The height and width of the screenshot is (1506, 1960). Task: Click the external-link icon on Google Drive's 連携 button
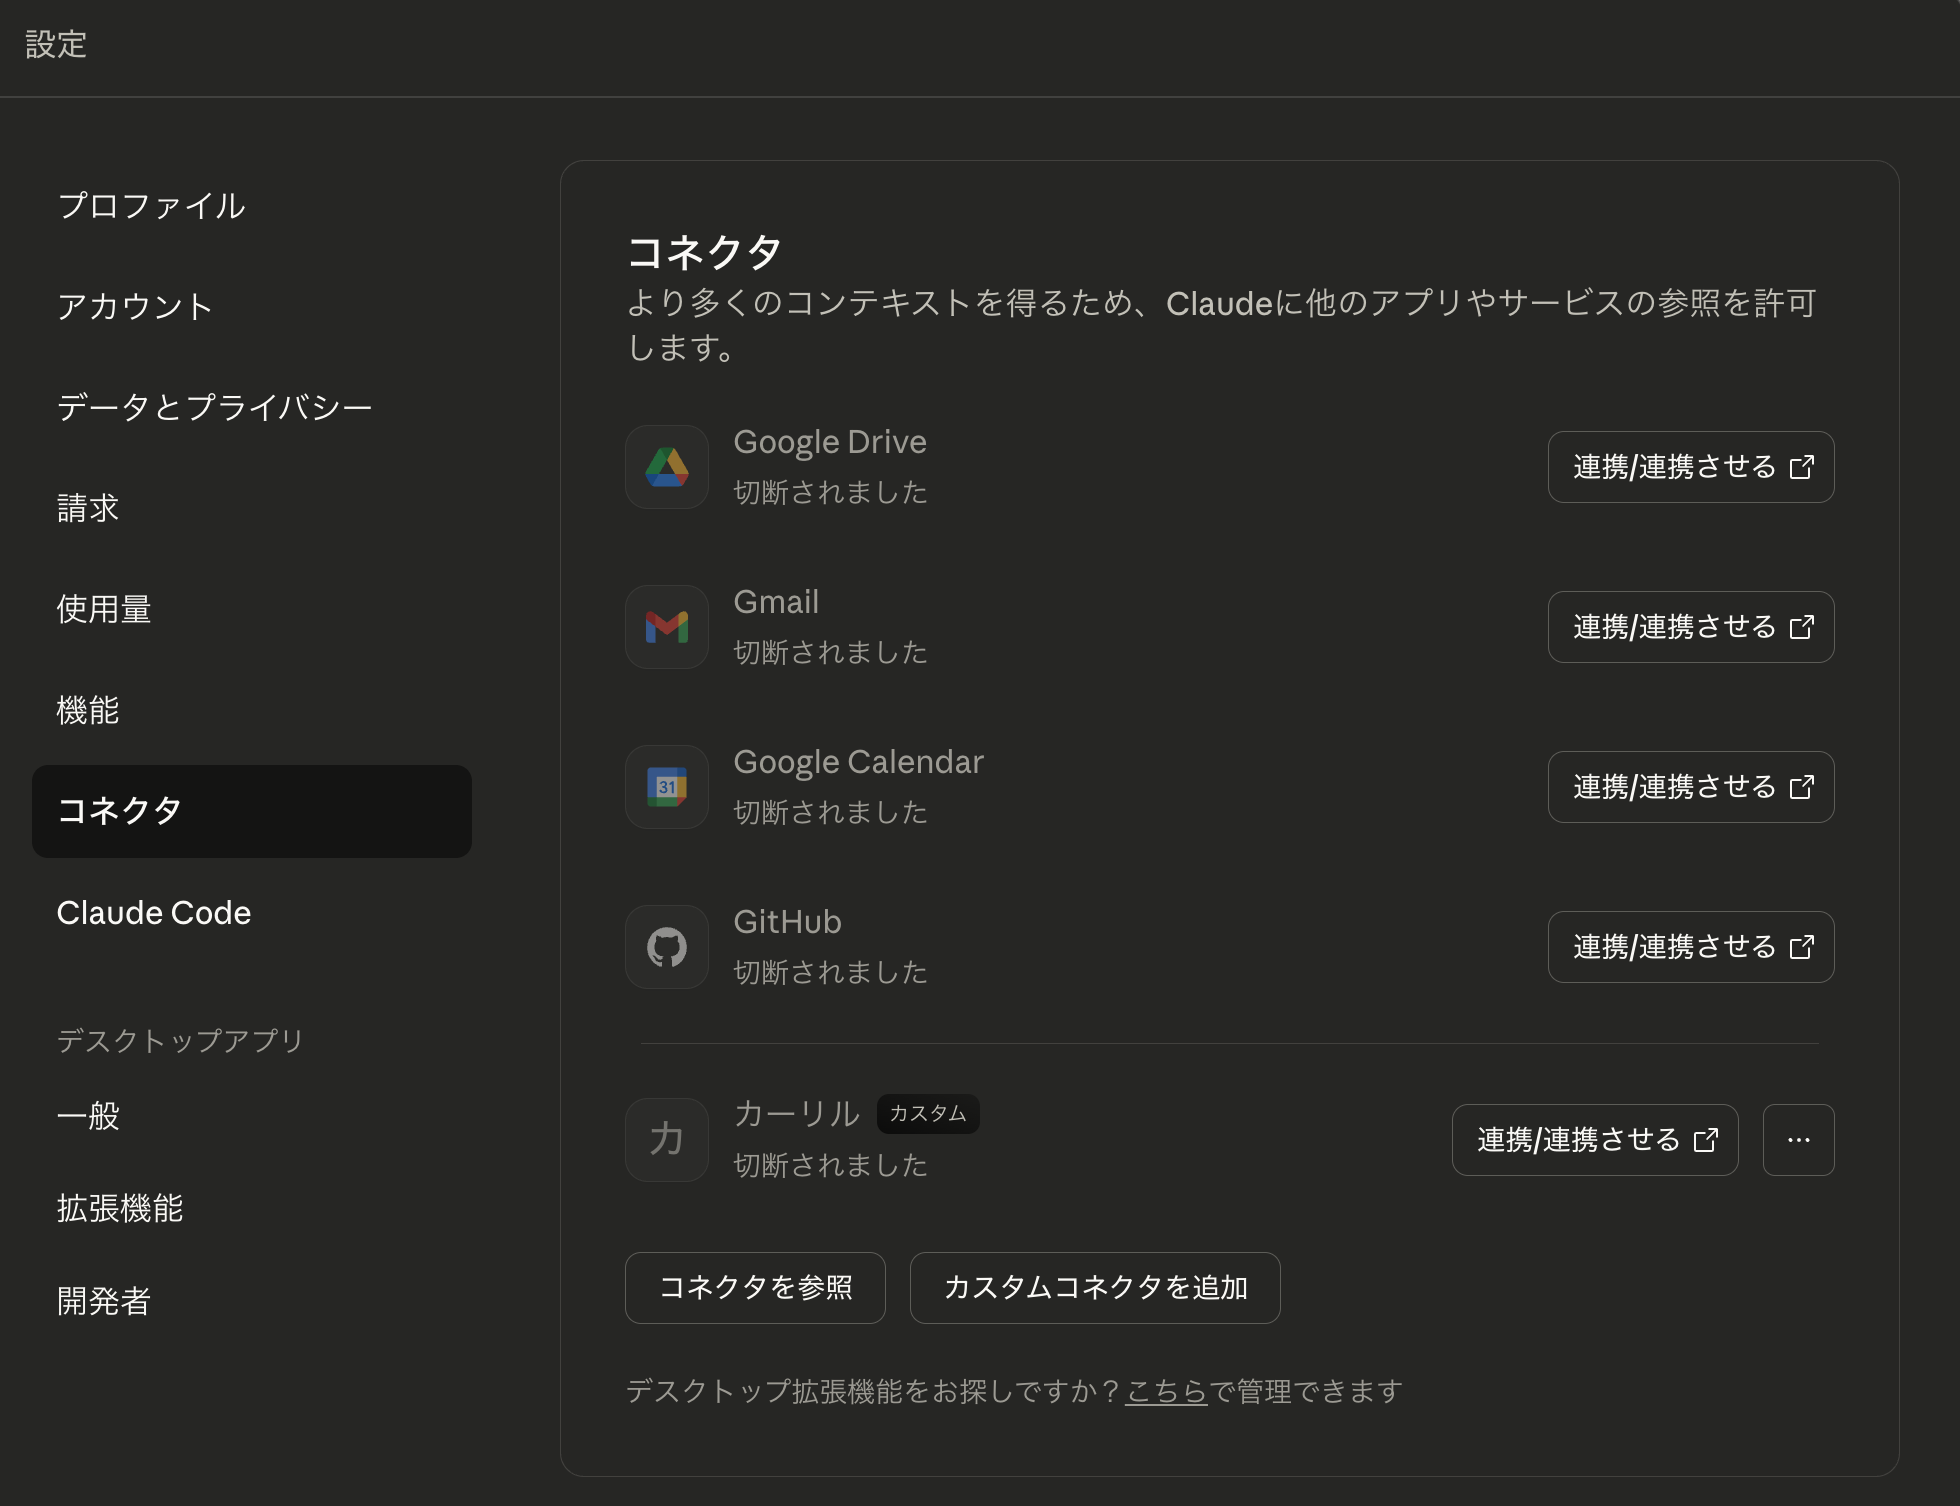(x=1803, y=467)
